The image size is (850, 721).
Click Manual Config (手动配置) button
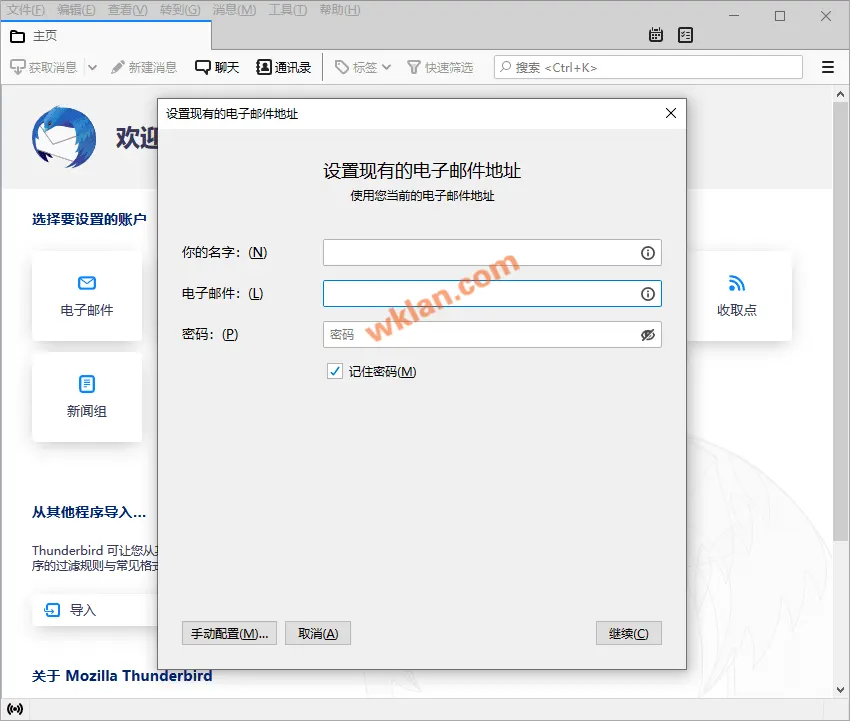(x=229, y=633)
